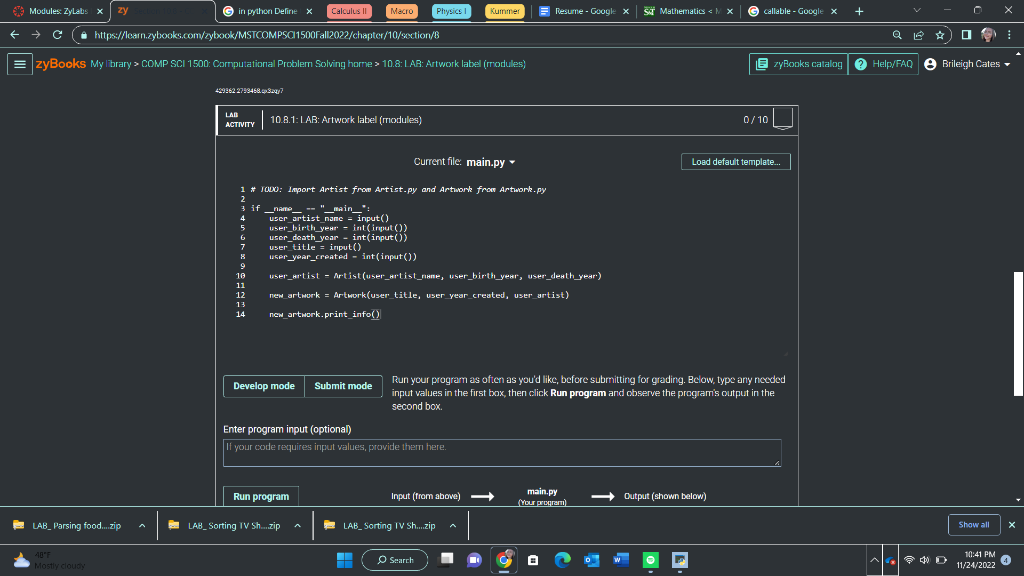1024x576 pixels.
Task: Open Outlook from the taskbar
Action: 591,560
